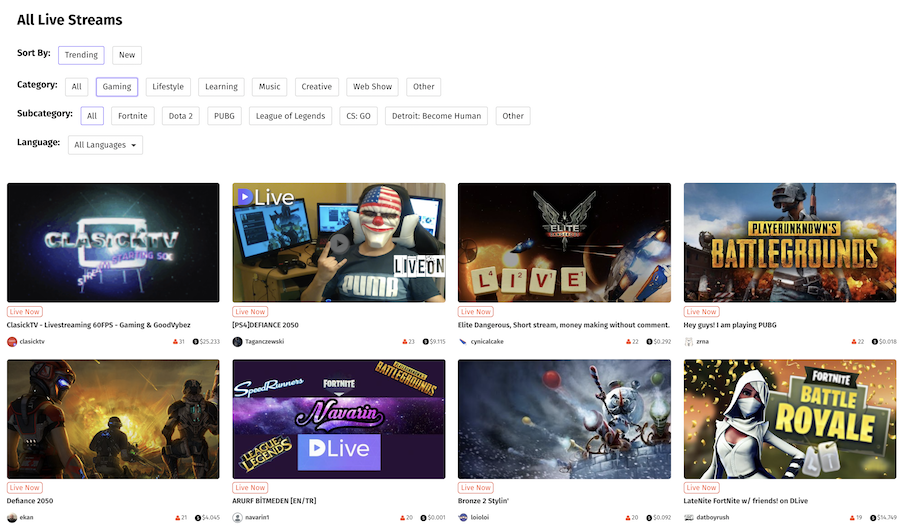Screen dimensions: 900x531
Task: Filter by Detroit: Become Human subcategory
Action: pos(436,116)
